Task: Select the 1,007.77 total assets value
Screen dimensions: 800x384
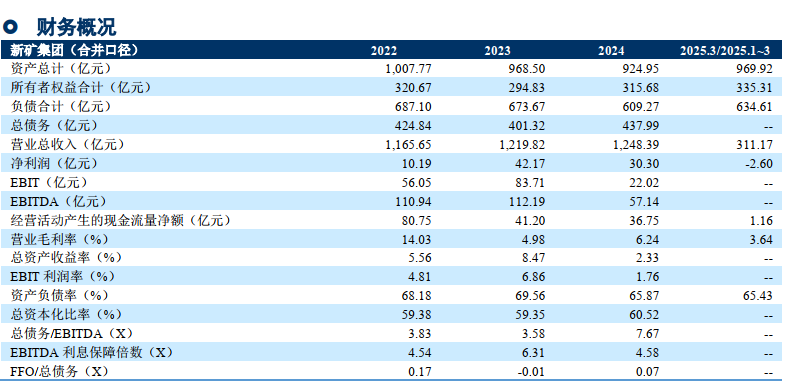Action: point(409,69)
